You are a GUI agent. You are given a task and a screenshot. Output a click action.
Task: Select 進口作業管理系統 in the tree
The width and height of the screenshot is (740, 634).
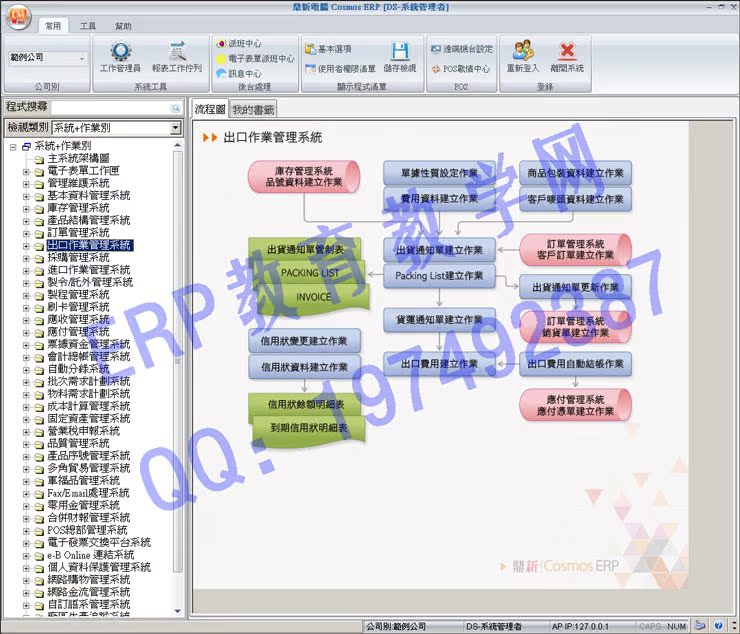tap(89, 270)
